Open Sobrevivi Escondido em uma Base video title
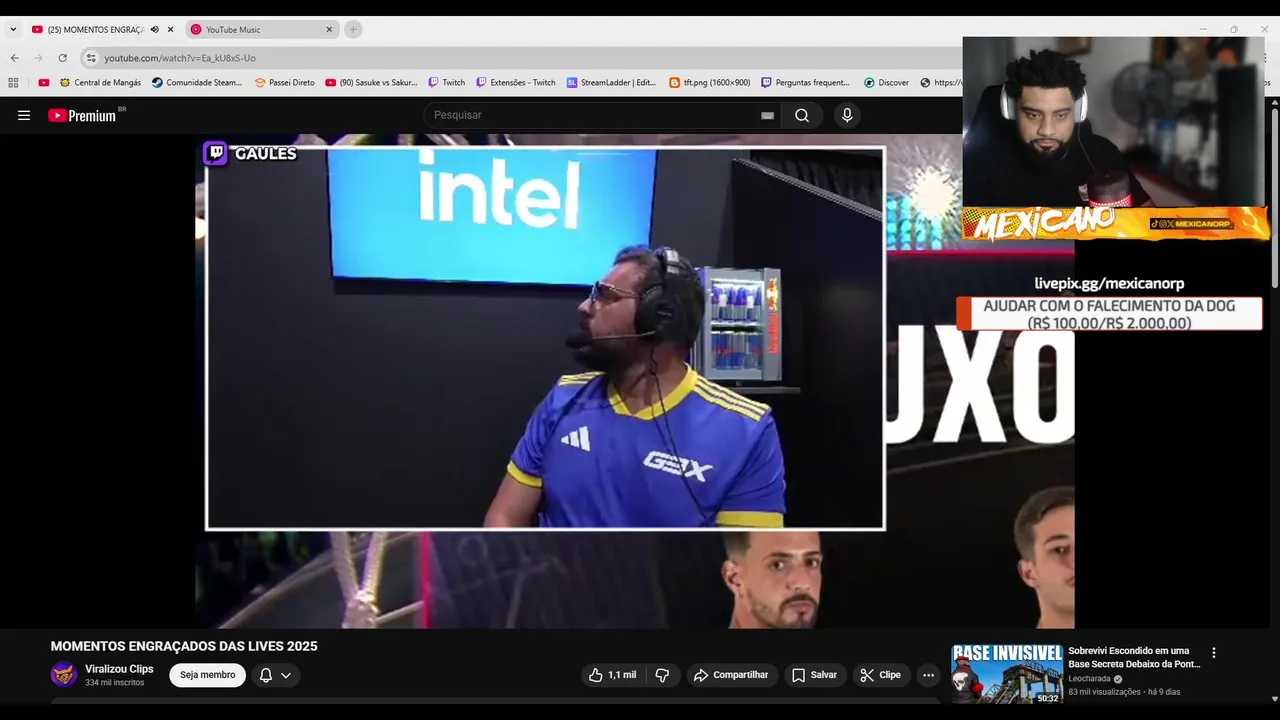1280x720 pixels. (1134, 657)
